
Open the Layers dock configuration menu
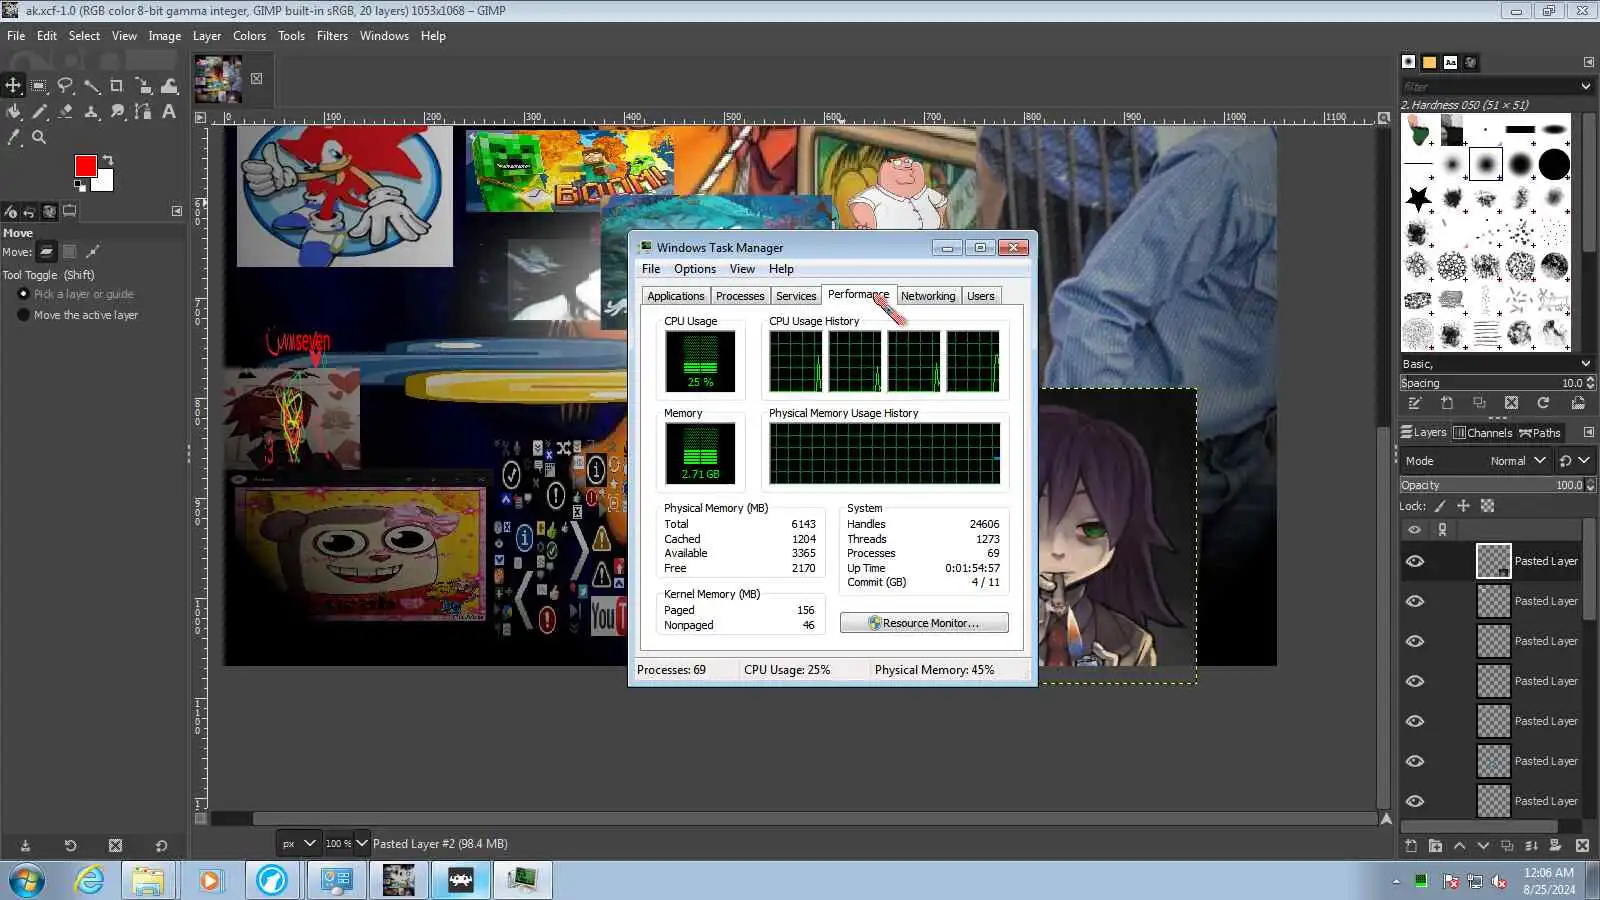(1588, 433)
